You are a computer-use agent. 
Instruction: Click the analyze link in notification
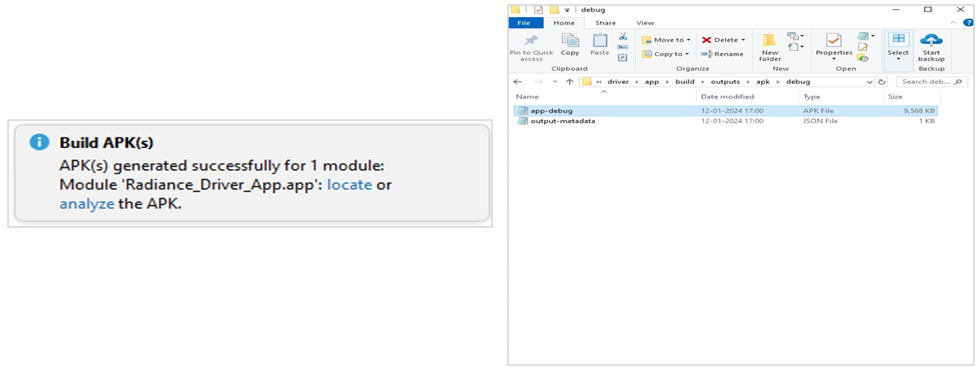pyautogui.click(x=87, y=203)
